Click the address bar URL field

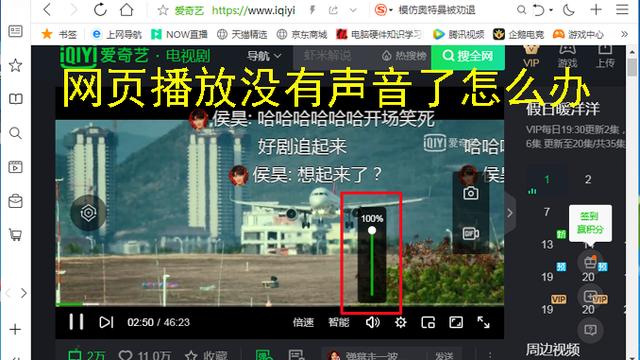[x=253, y=10]
